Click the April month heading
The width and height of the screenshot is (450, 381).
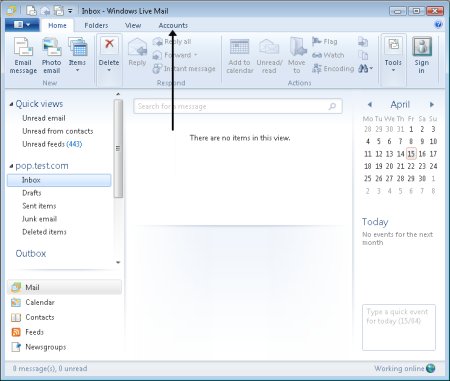(x=400, y=105)
